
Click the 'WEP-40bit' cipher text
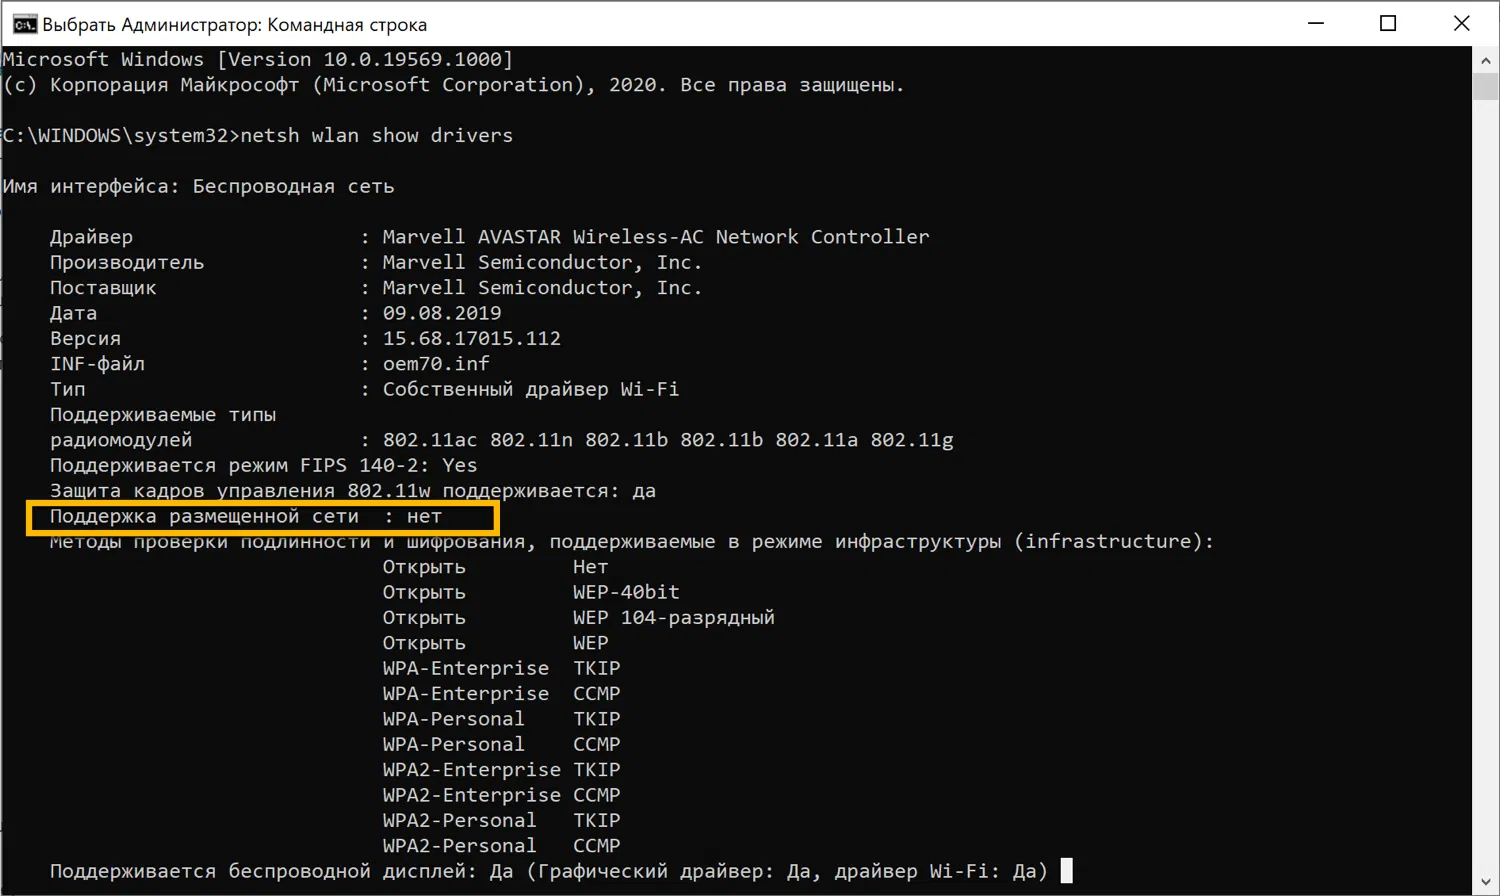tap(626, 593)
